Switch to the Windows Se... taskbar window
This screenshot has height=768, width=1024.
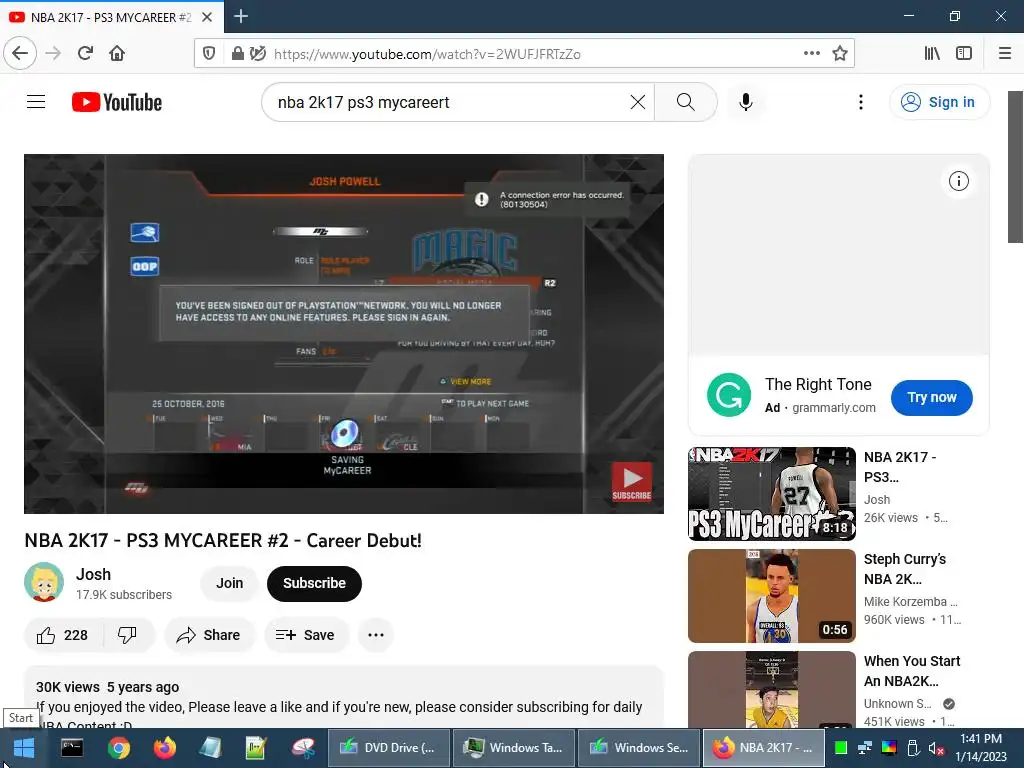coord(639,748)
